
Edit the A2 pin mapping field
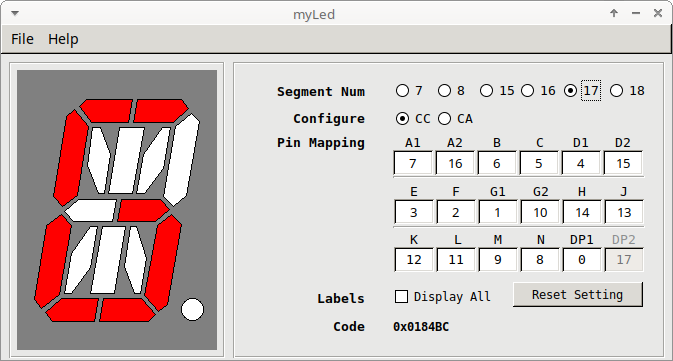(455, 163)
